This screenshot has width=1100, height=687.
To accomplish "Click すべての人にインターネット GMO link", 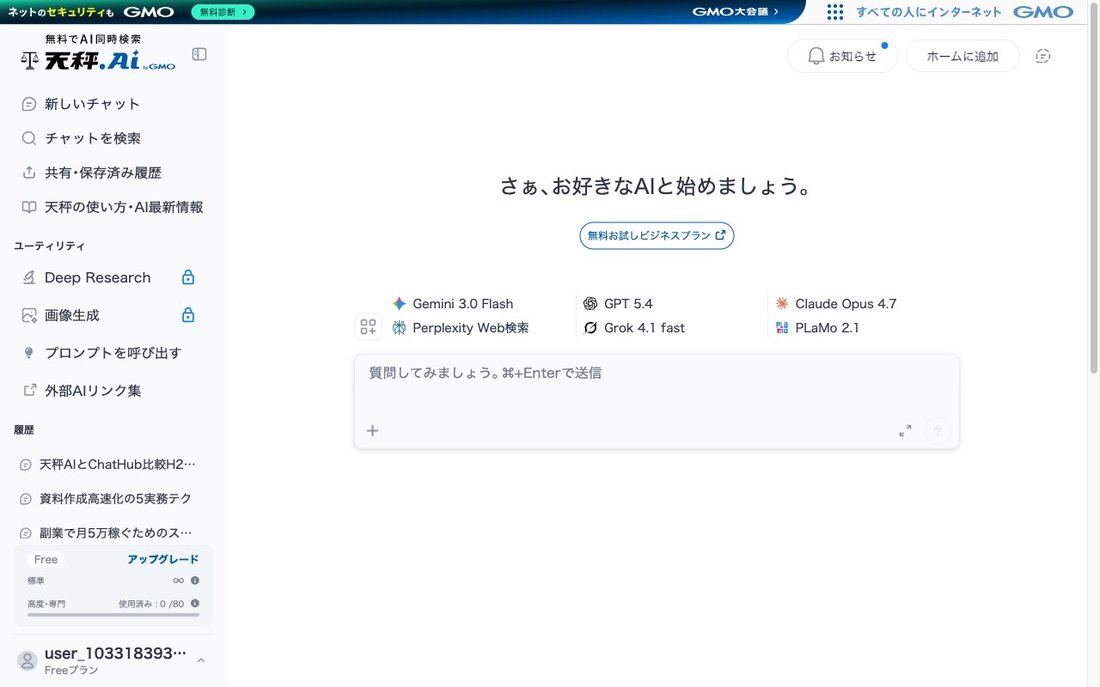I will point(965,12).
